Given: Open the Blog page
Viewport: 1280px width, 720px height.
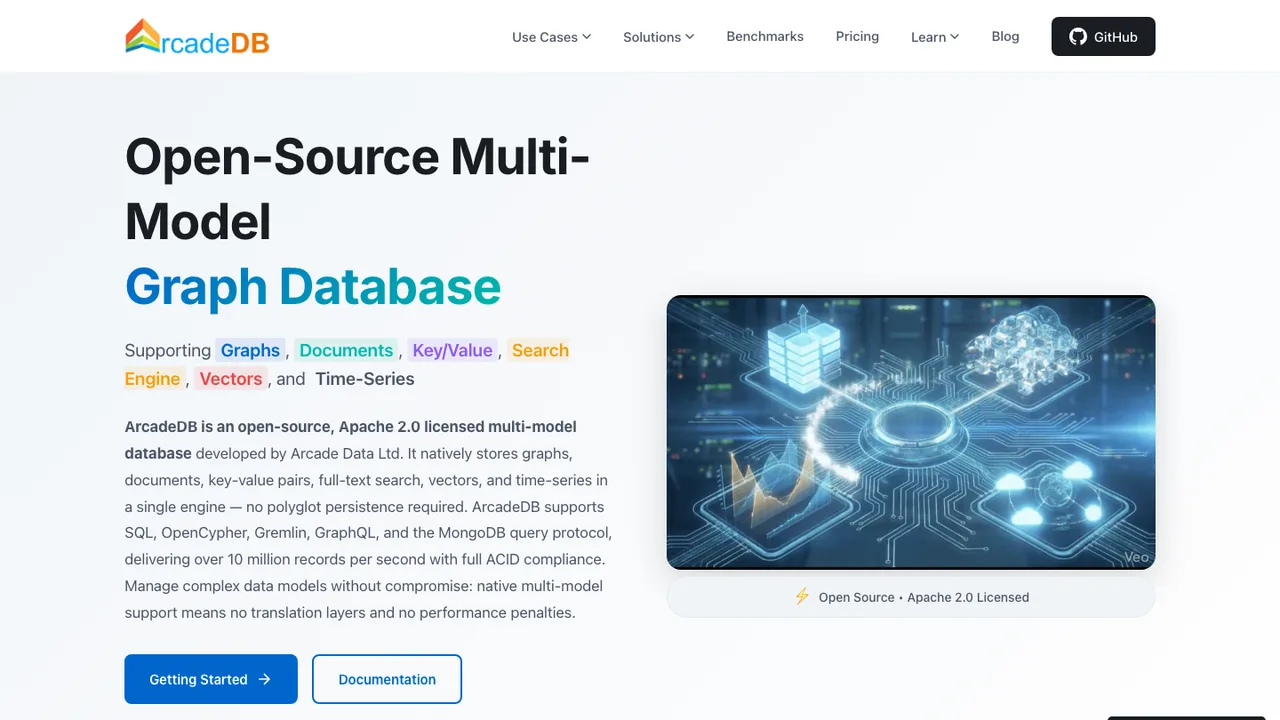Looking at the screenshot, I should pos(1005,36).
